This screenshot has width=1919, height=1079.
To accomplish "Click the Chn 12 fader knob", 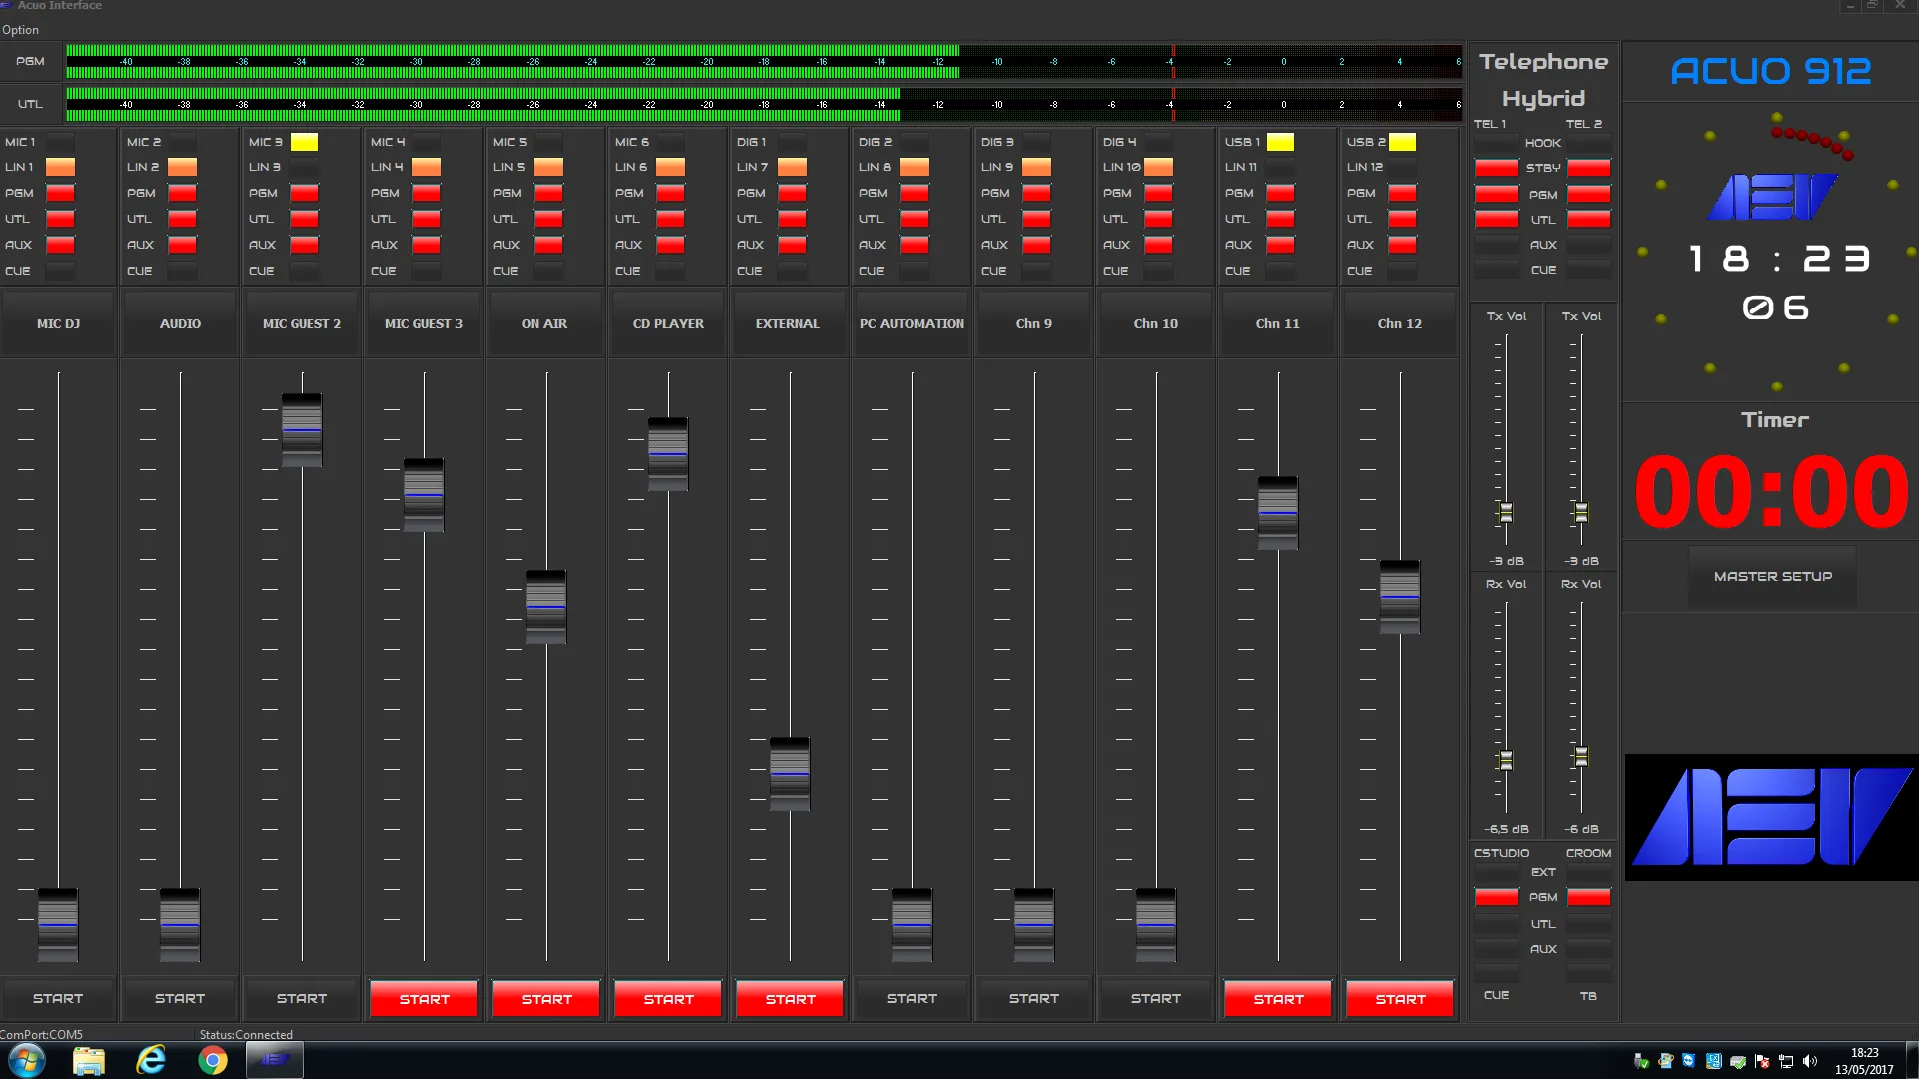I will coord(1400,596).
